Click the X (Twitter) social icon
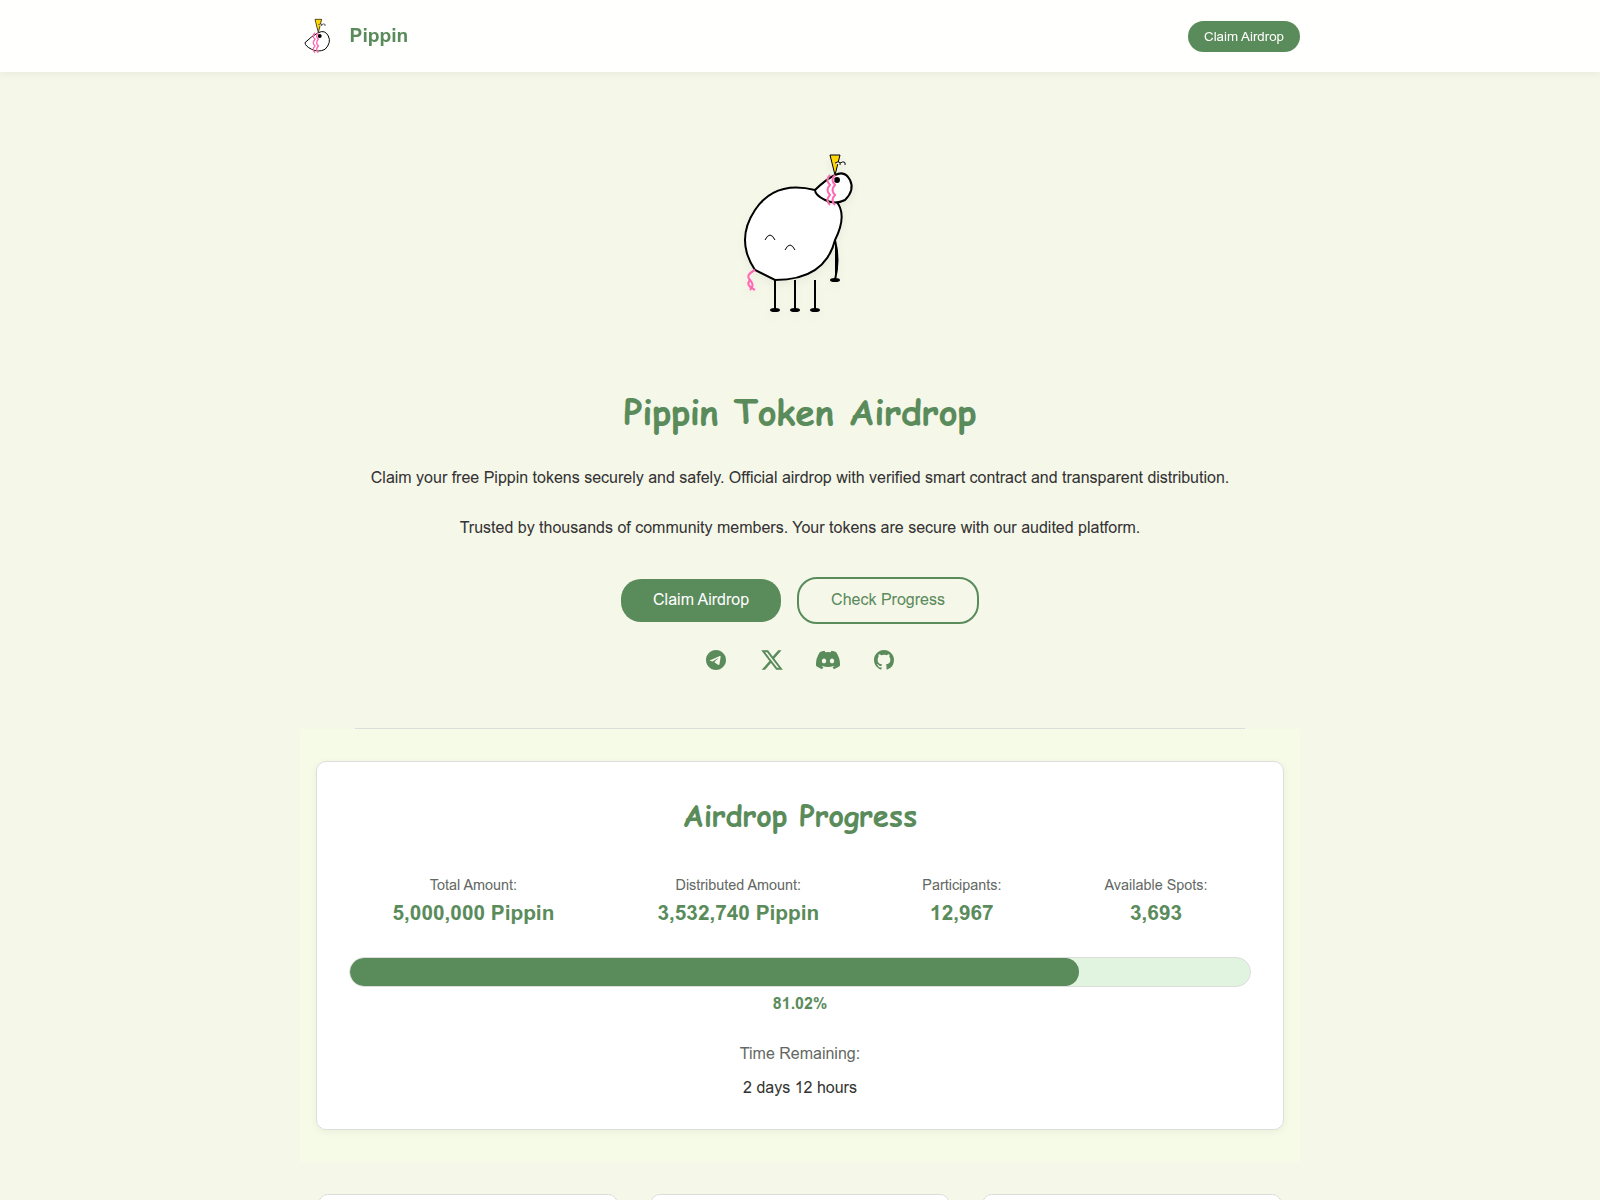This screenshot has width=1600, height=1200. pos(771,660)
